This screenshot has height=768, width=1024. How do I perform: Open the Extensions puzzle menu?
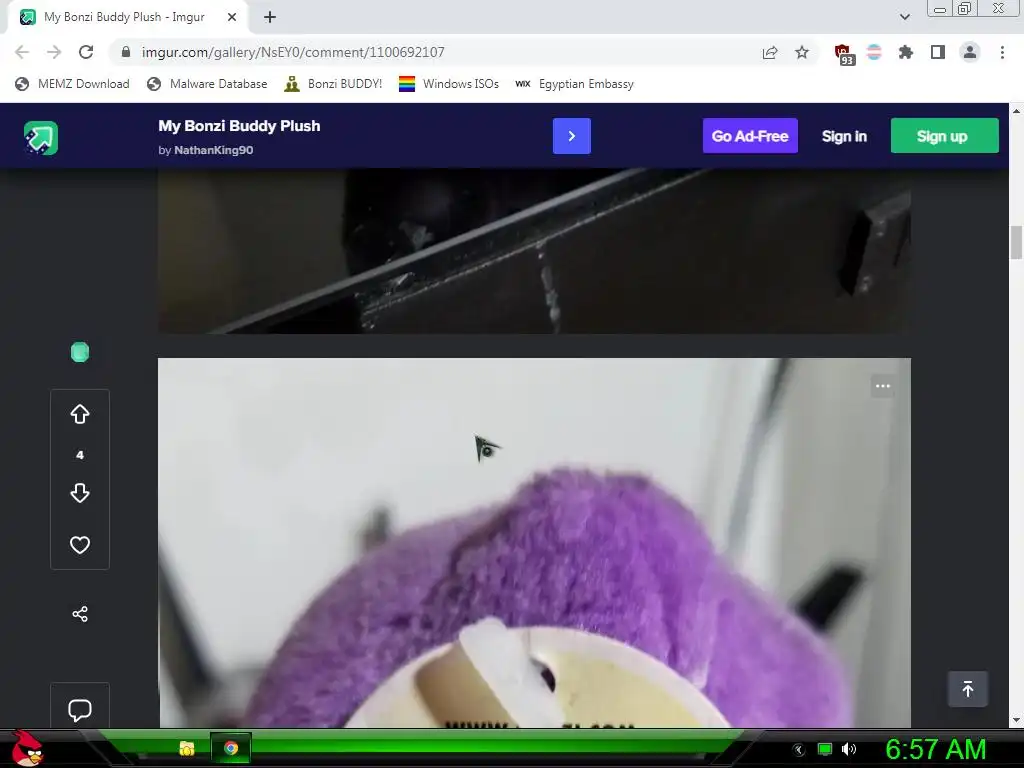pyautogui.click(x=905, y=52)
